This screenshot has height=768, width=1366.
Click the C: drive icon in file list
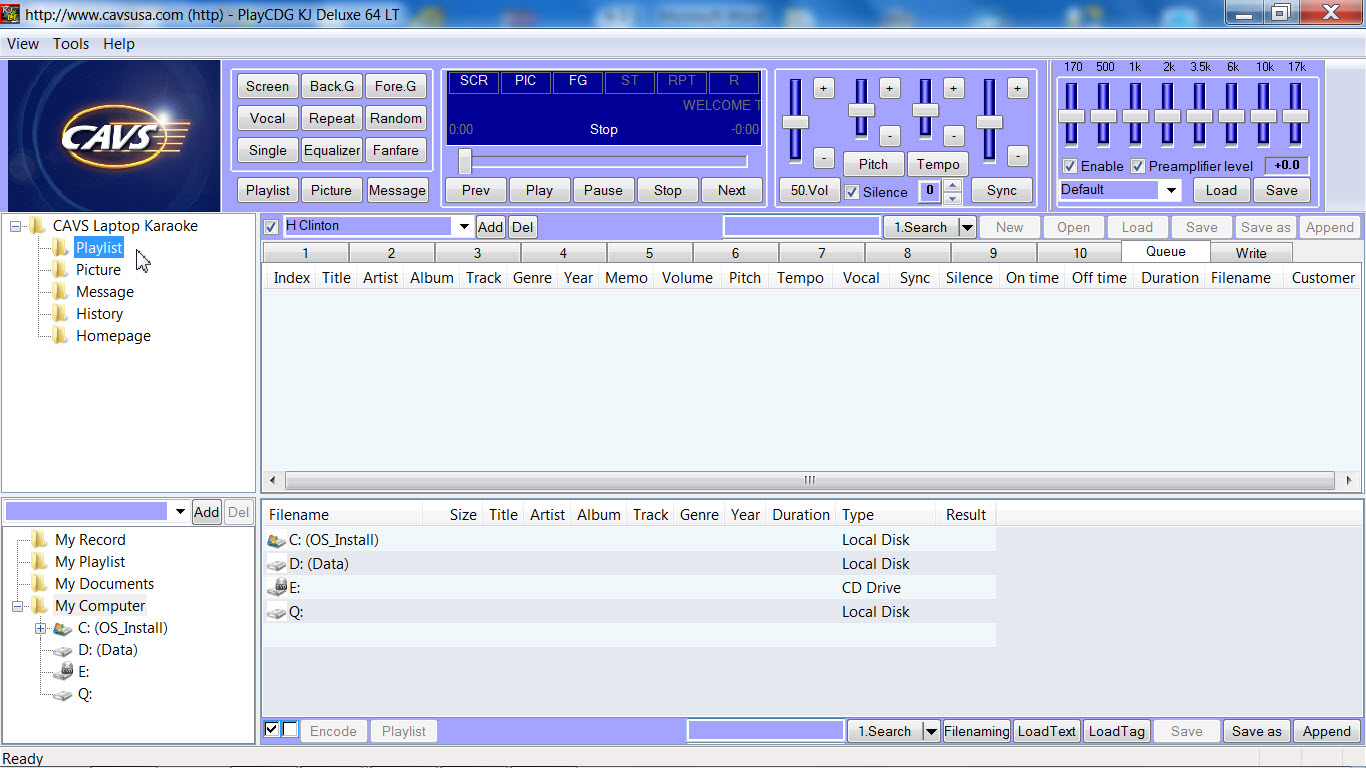(x=277, y=540)
